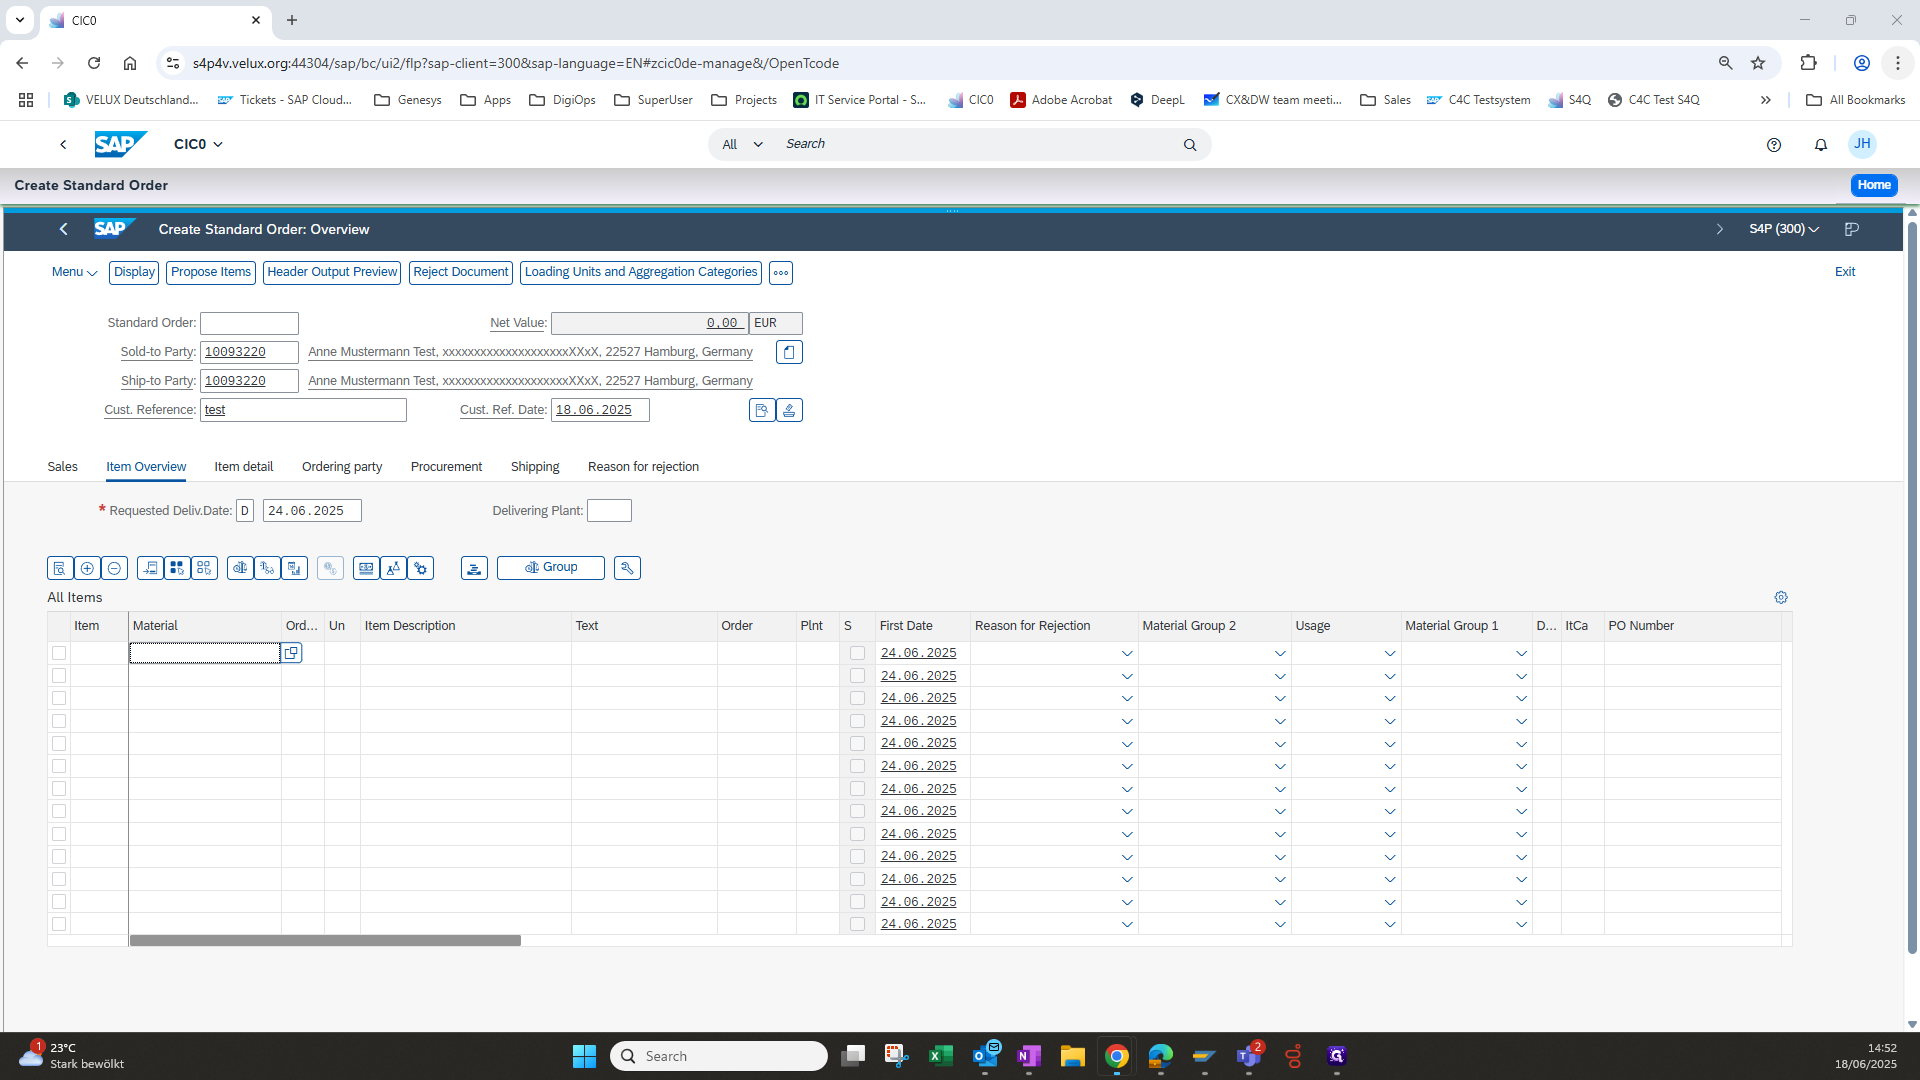Screen dimensions: 1920x1080
Task: Click the item availability scales icon
Action: 240,568
